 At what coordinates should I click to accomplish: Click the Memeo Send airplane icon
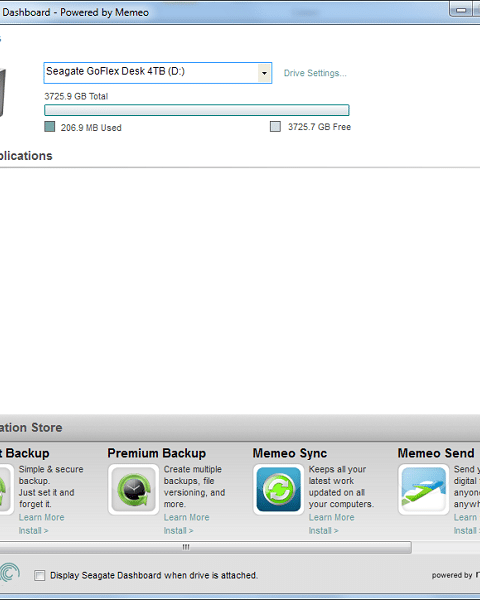[423, 489]
